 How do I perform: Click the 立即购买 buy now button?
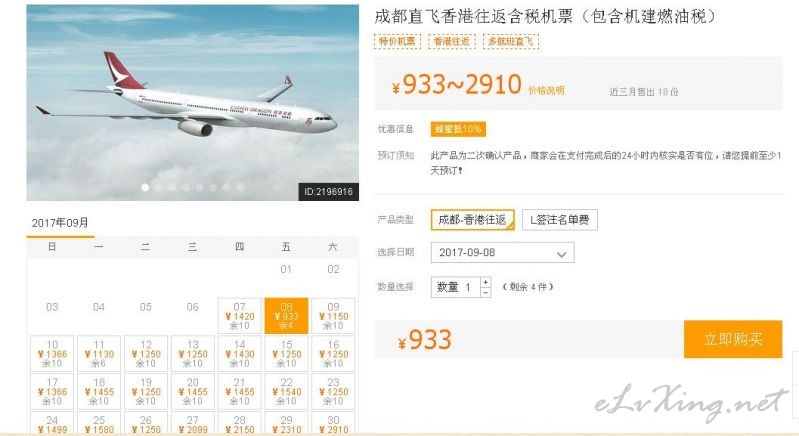(x=733, y=339)
